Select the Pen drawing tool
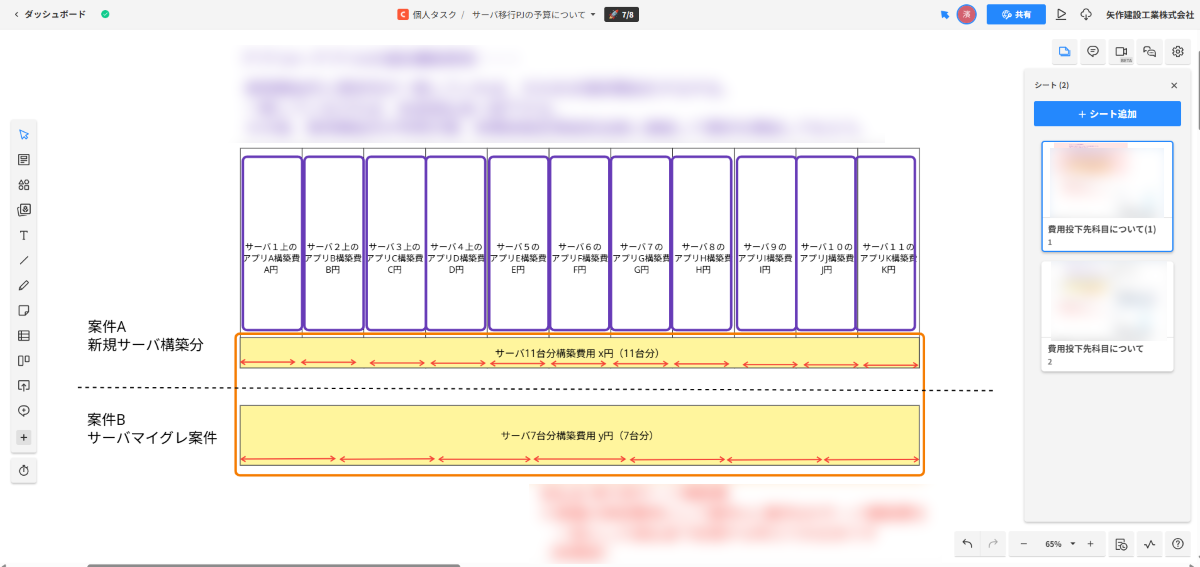Image resolution: width=1200 pixels, height=567 pixels. click(24, 285)
